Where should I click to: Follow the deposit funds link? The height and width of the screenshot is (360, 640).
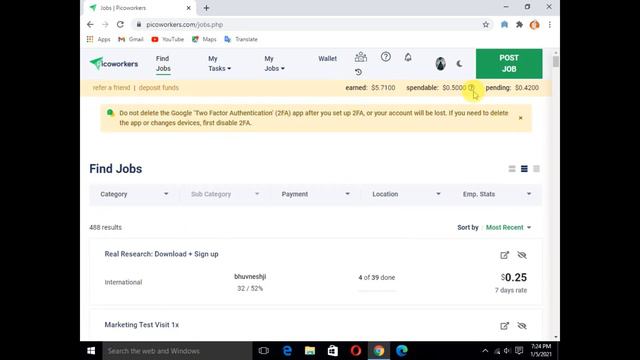(x=159, y=88)
